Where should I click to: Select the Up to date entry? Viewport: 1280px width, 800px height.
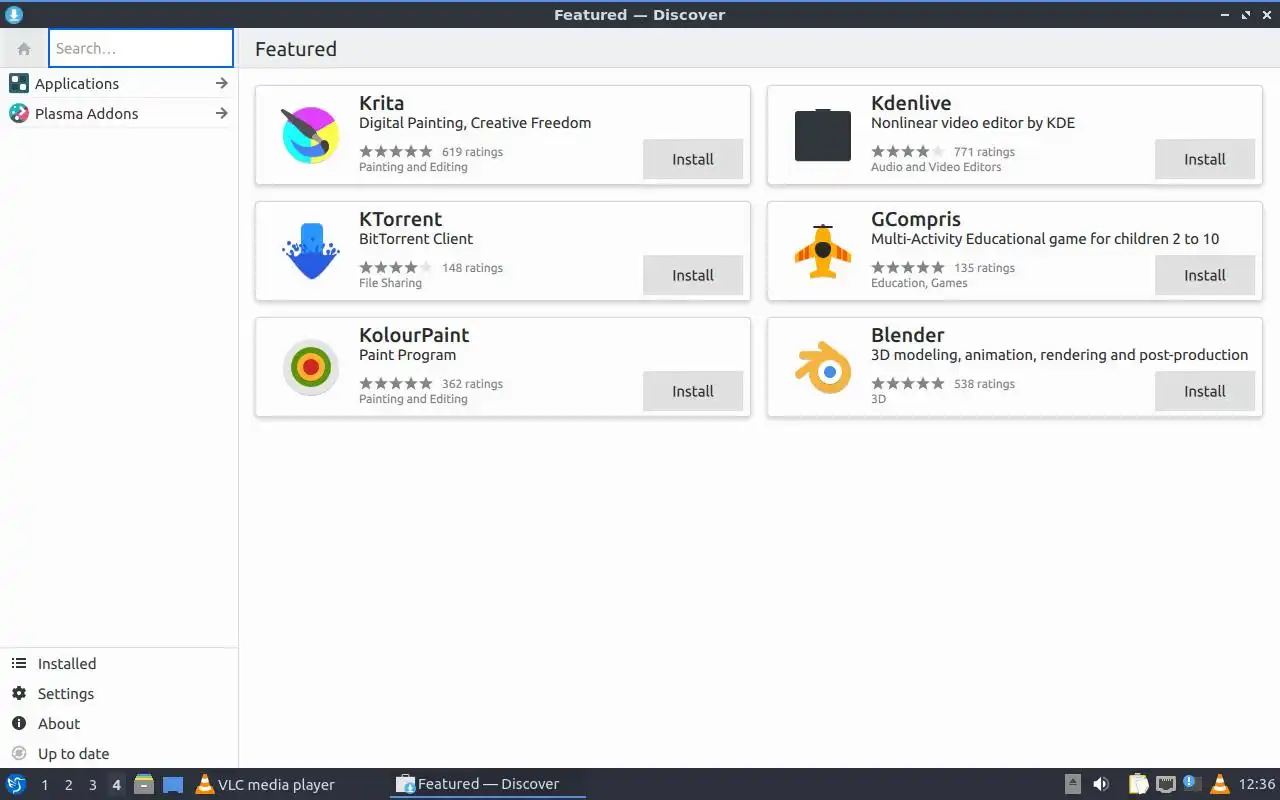119,753
